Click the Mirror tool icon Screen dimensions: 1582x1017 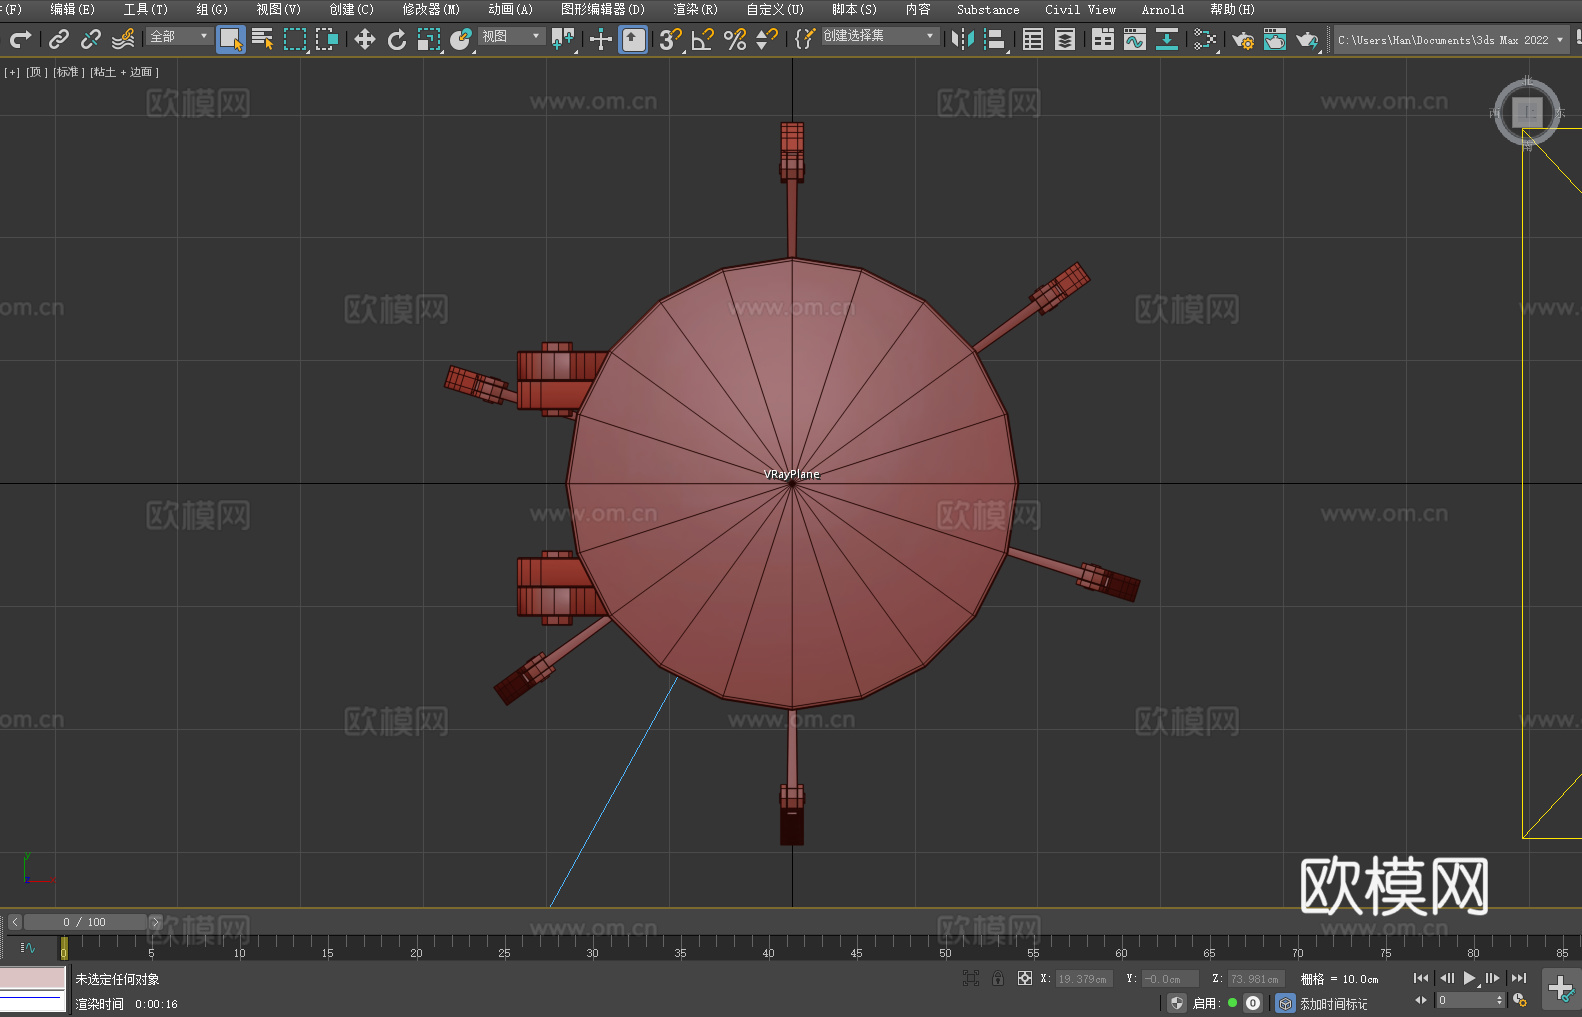[x=963, y=39]
